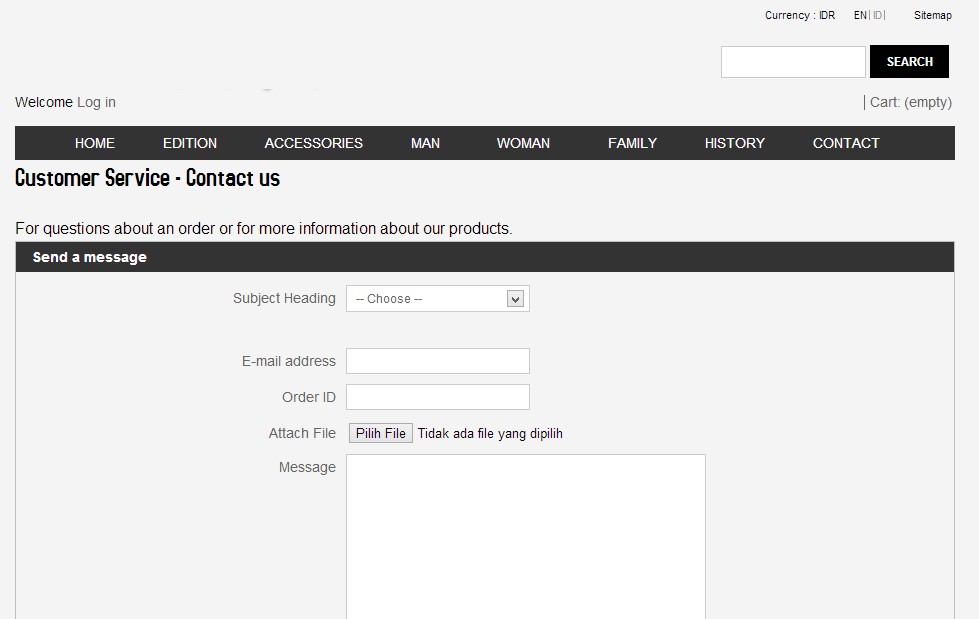Open the EDITION menu item
Image resolution: width=979 pixels, height=619 pixels.
[190, 143]
